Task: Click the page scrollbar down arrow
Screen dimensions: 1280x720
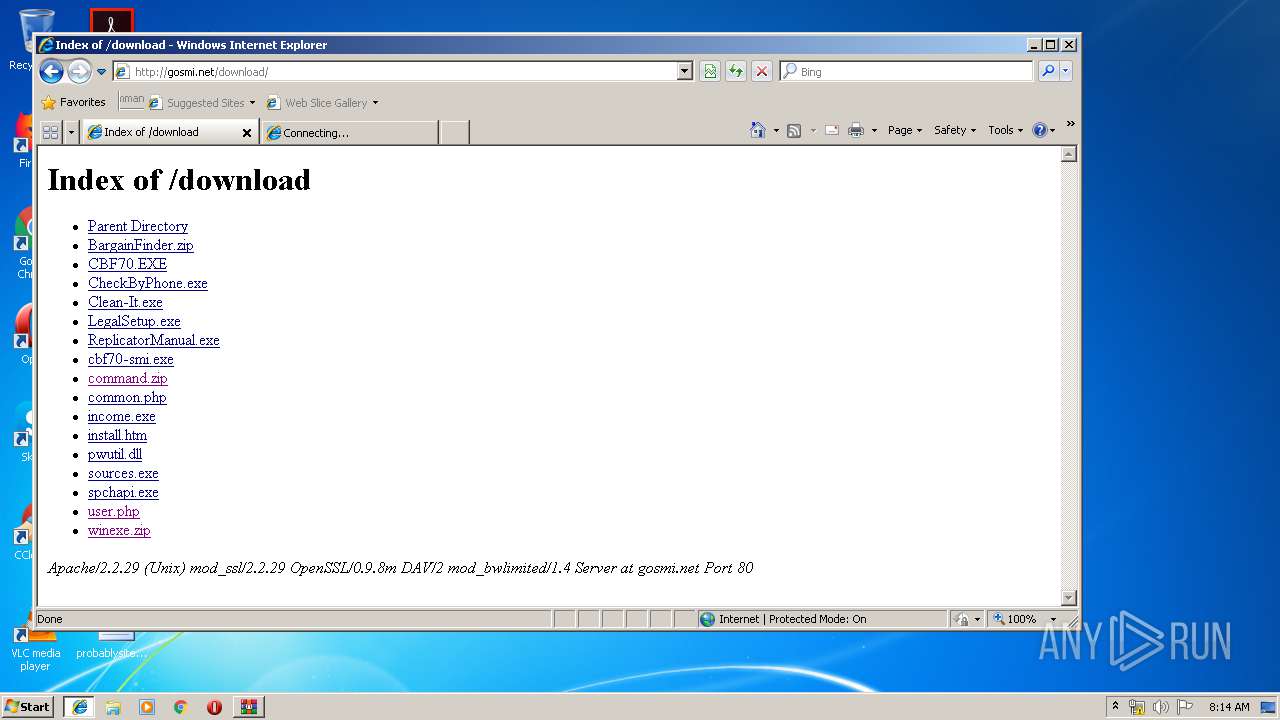Action: tap(1068, 597)
